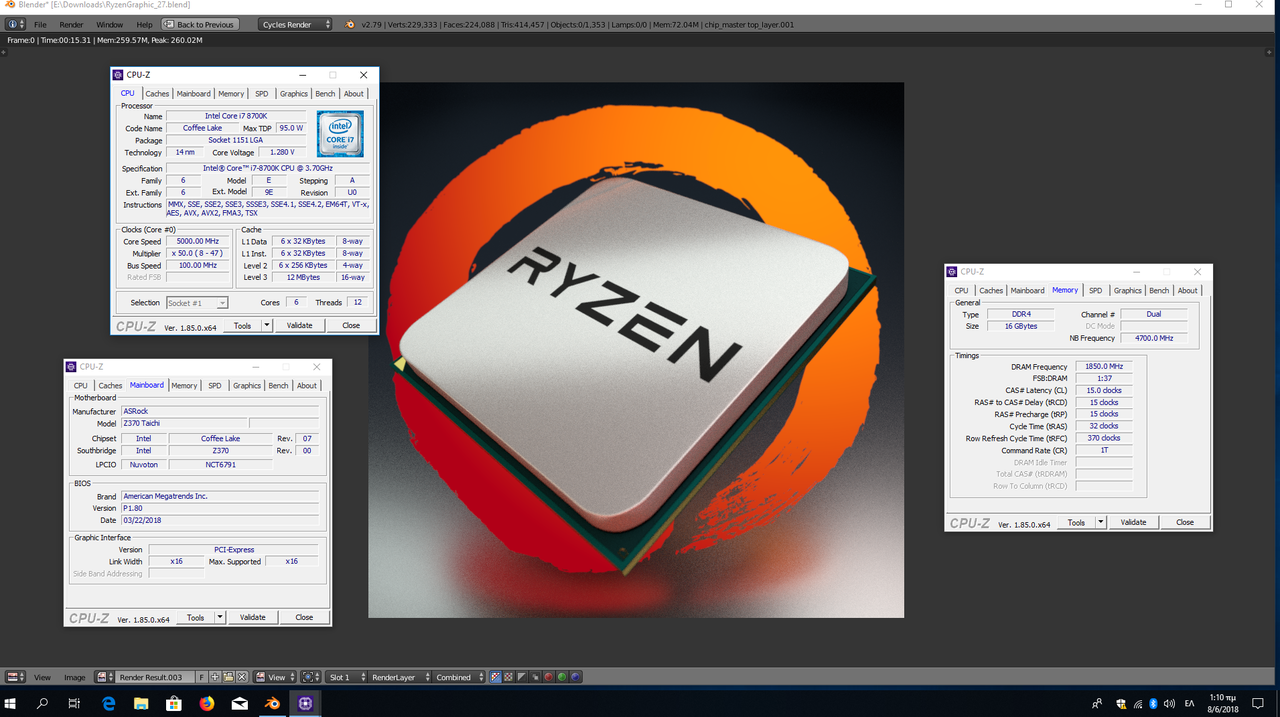Click Blender logo icon in info header
Screen dimensions: 1280x717
click(350, 24)
